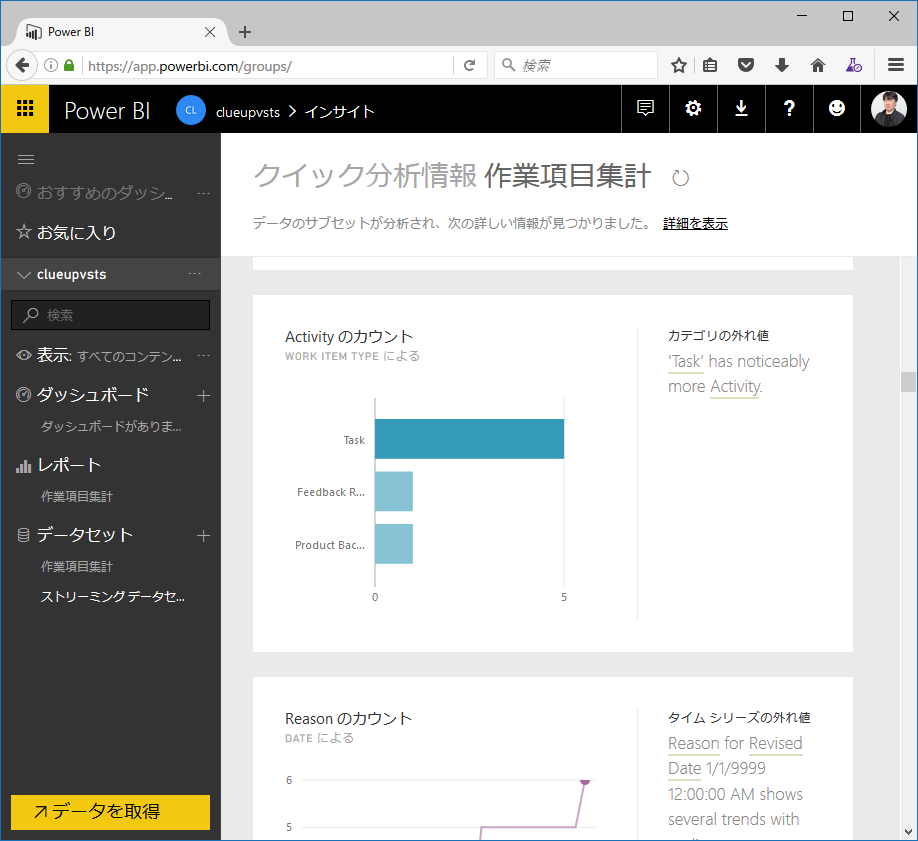Viewport: 918px width, 841px height.
Task: Close the Power BI browser tab
Action: 210,32
